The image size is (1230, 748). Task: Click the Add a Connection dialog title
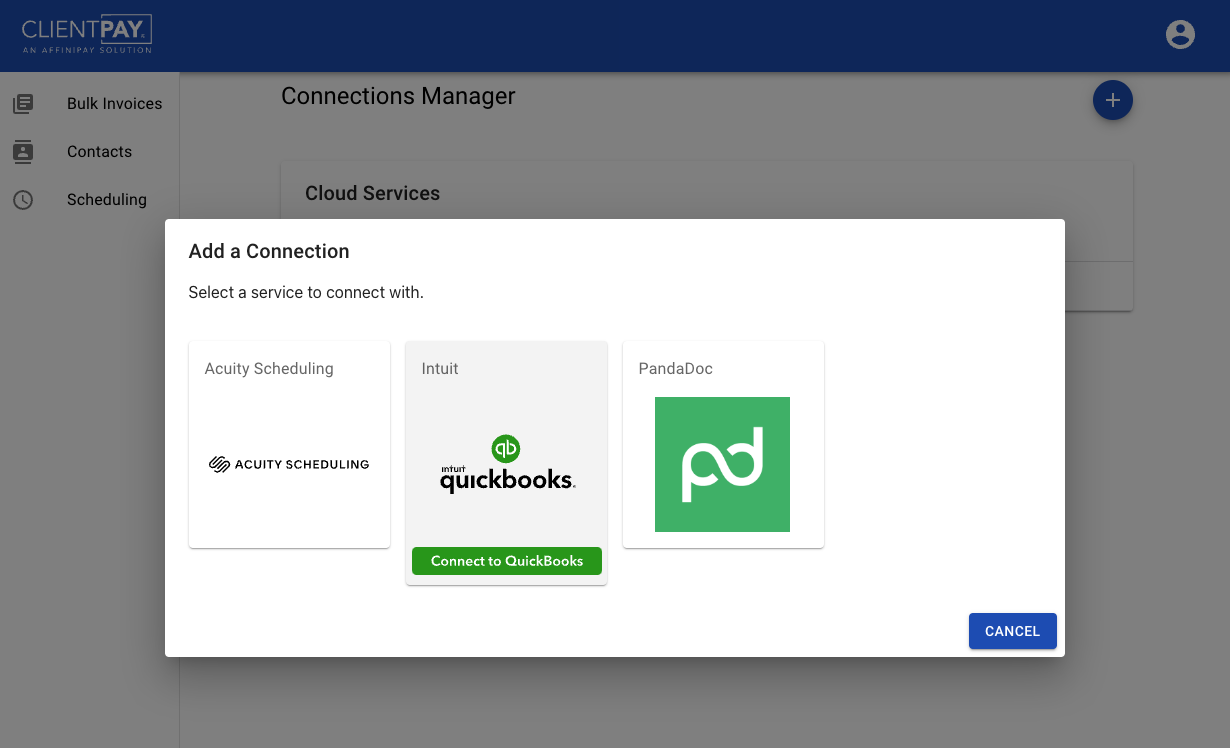pyautogui.click(x=269, y=251)
